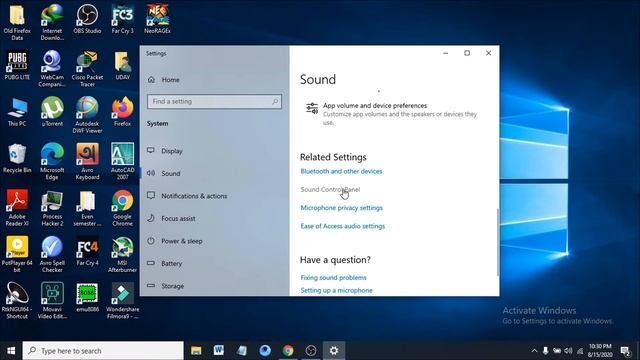The width and height of the screenshot is (640, 360).
Task: Open Word from the taskbar
Action: point(219,350)
